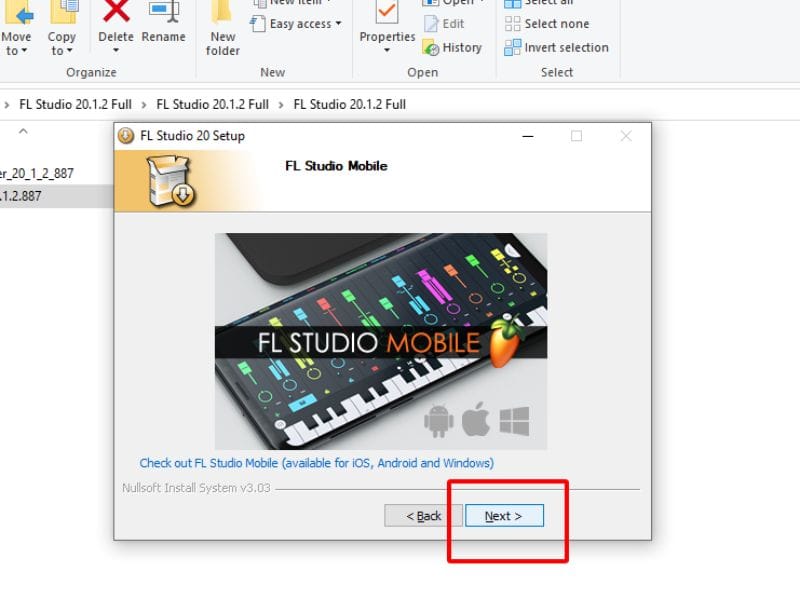Image resolution: width=800 pixels, height=600 pixels.
Task: Click the red Delete icon
Action: (116, 11)
